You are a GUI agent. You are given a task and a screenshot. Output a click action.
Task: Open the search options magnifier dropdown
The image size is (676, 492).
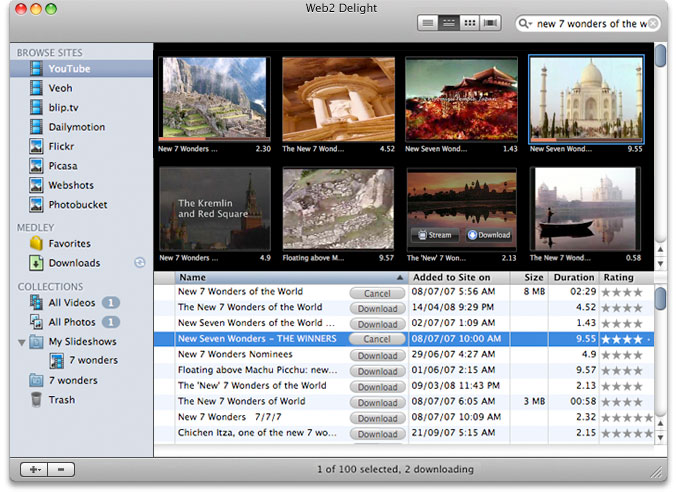[x=525, y=24]
